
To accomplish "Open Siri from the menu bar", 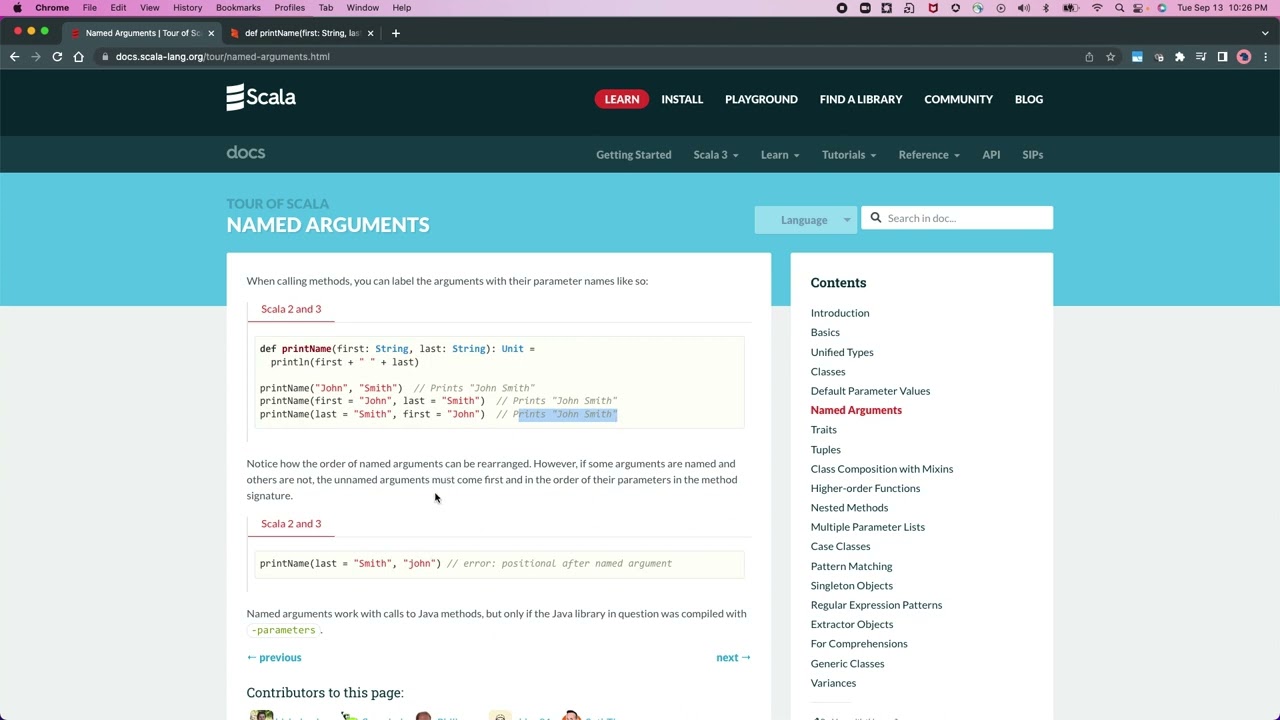I will [1162, 8].
